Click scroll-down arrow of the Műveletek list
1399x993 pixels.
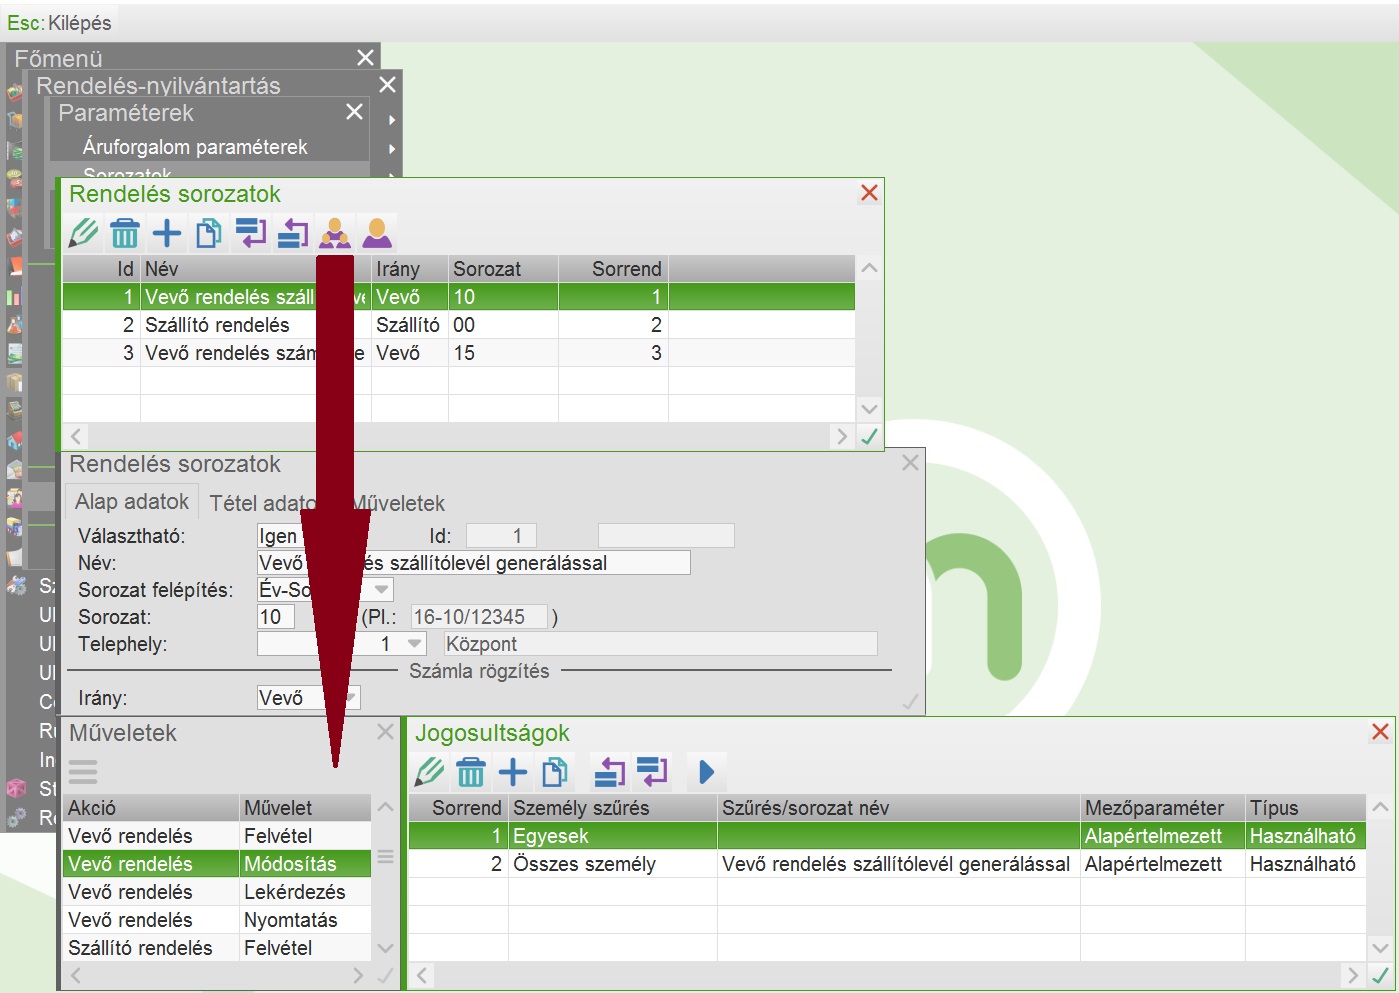(385, 948)
